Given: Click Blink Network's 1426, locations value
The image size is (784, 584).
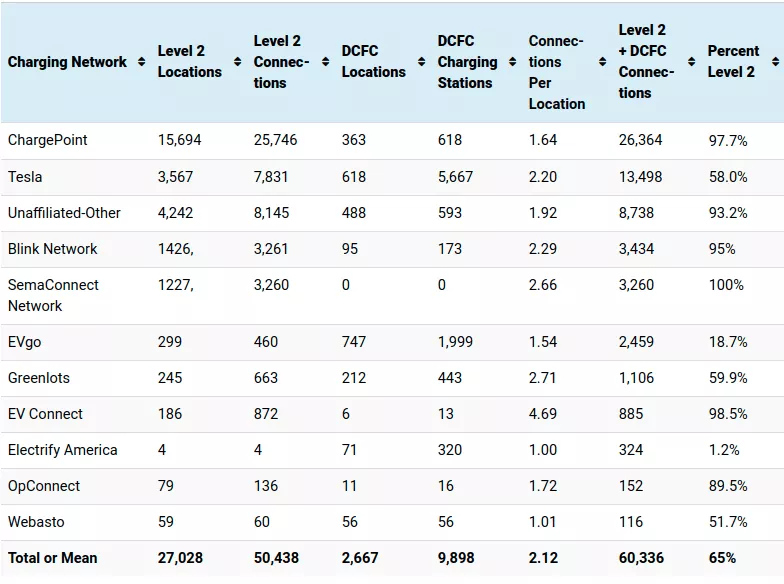Looking at the screenshot, I should click(x=176, y=248).
